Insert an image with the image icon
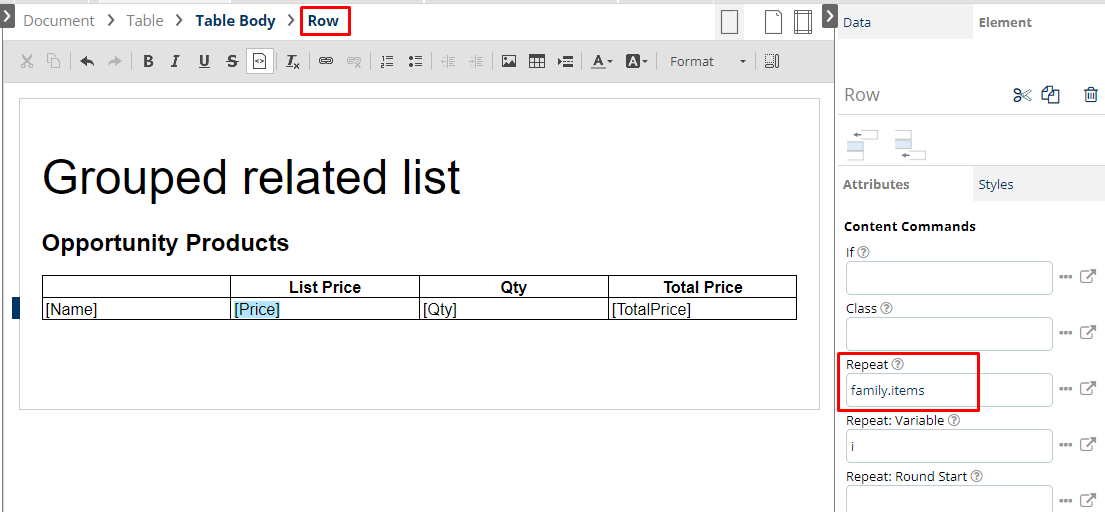 (509, 62)
